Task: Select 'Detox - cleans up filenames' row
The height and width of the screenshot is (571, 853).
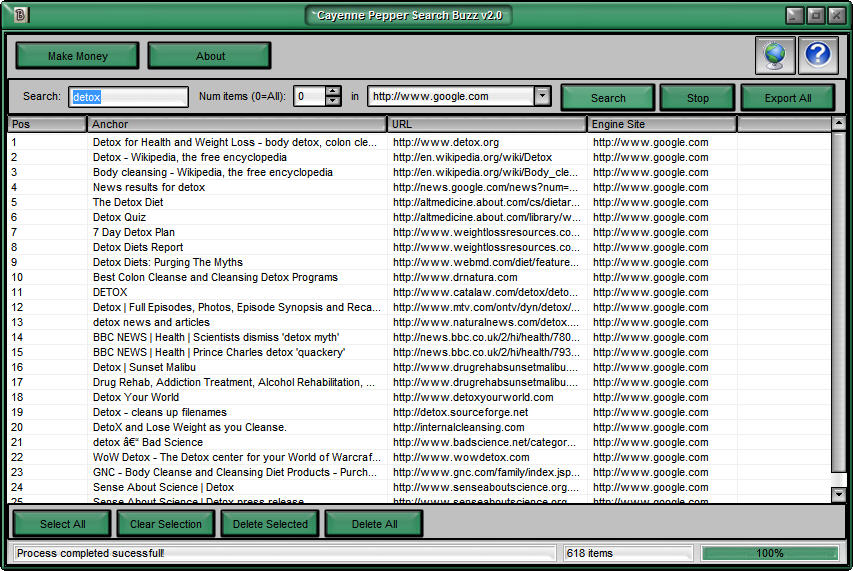Action: click(419, 412)
